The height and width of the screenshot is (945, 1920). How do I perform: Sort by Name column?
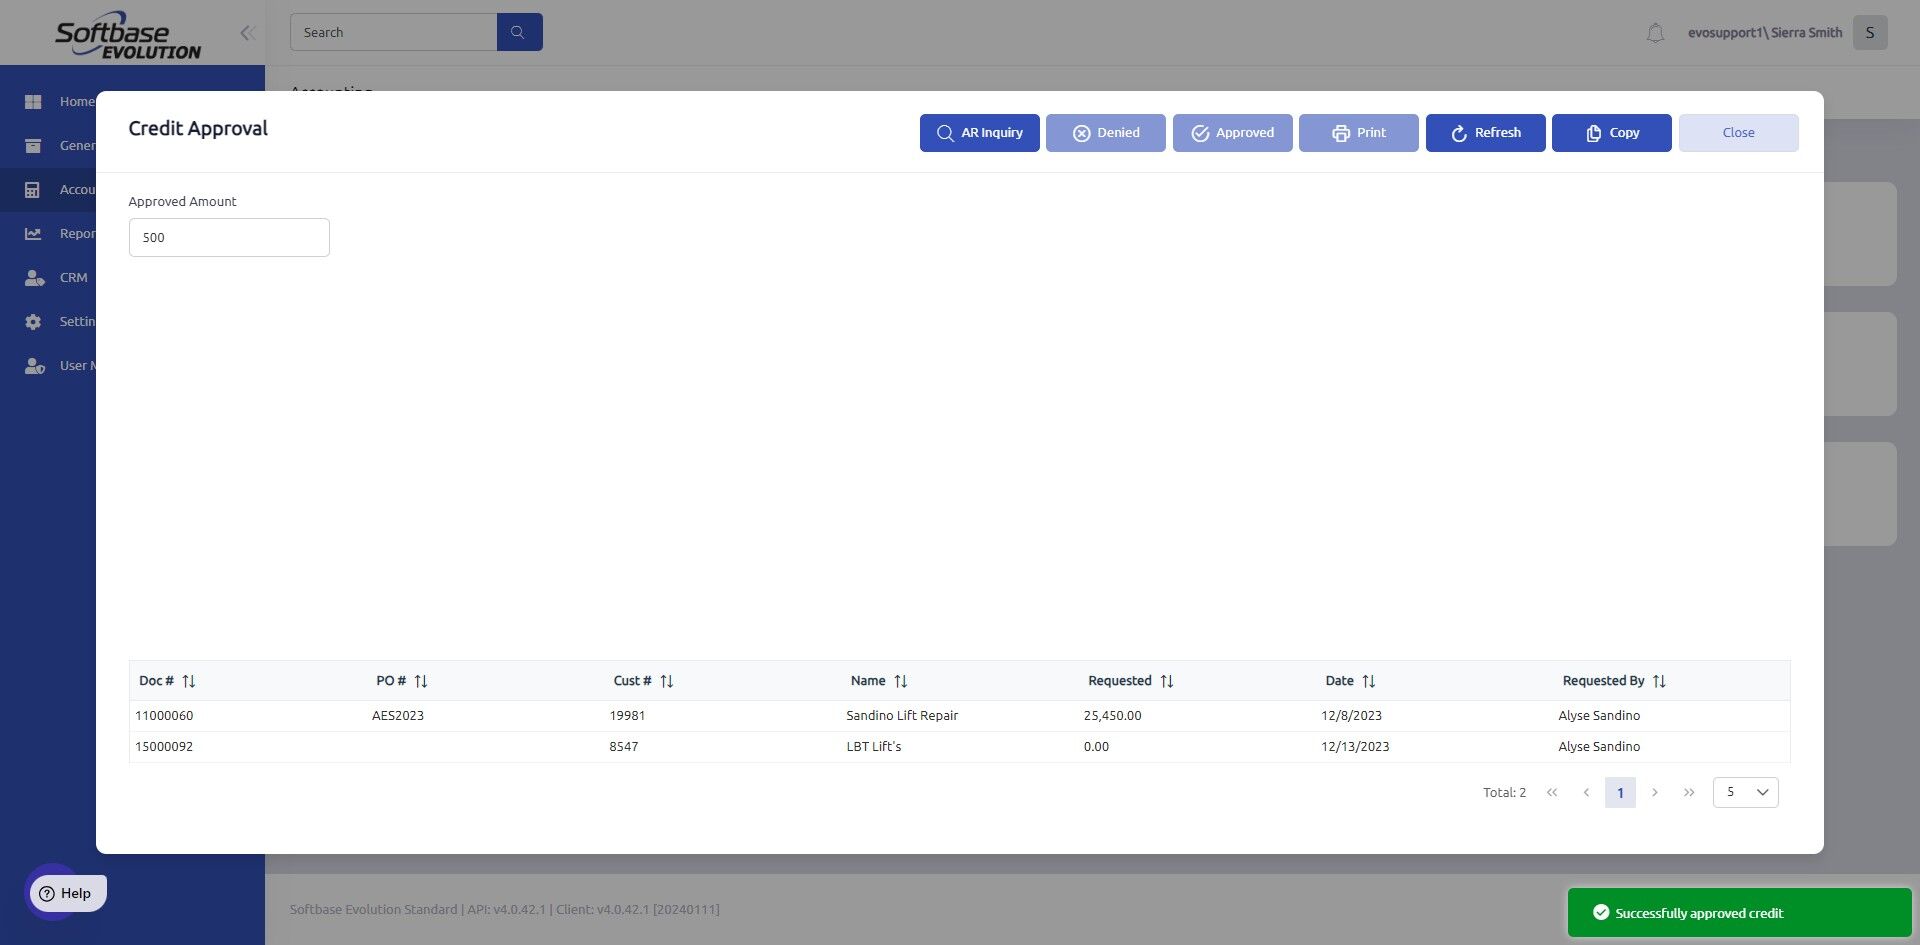(x=901, y=681)
